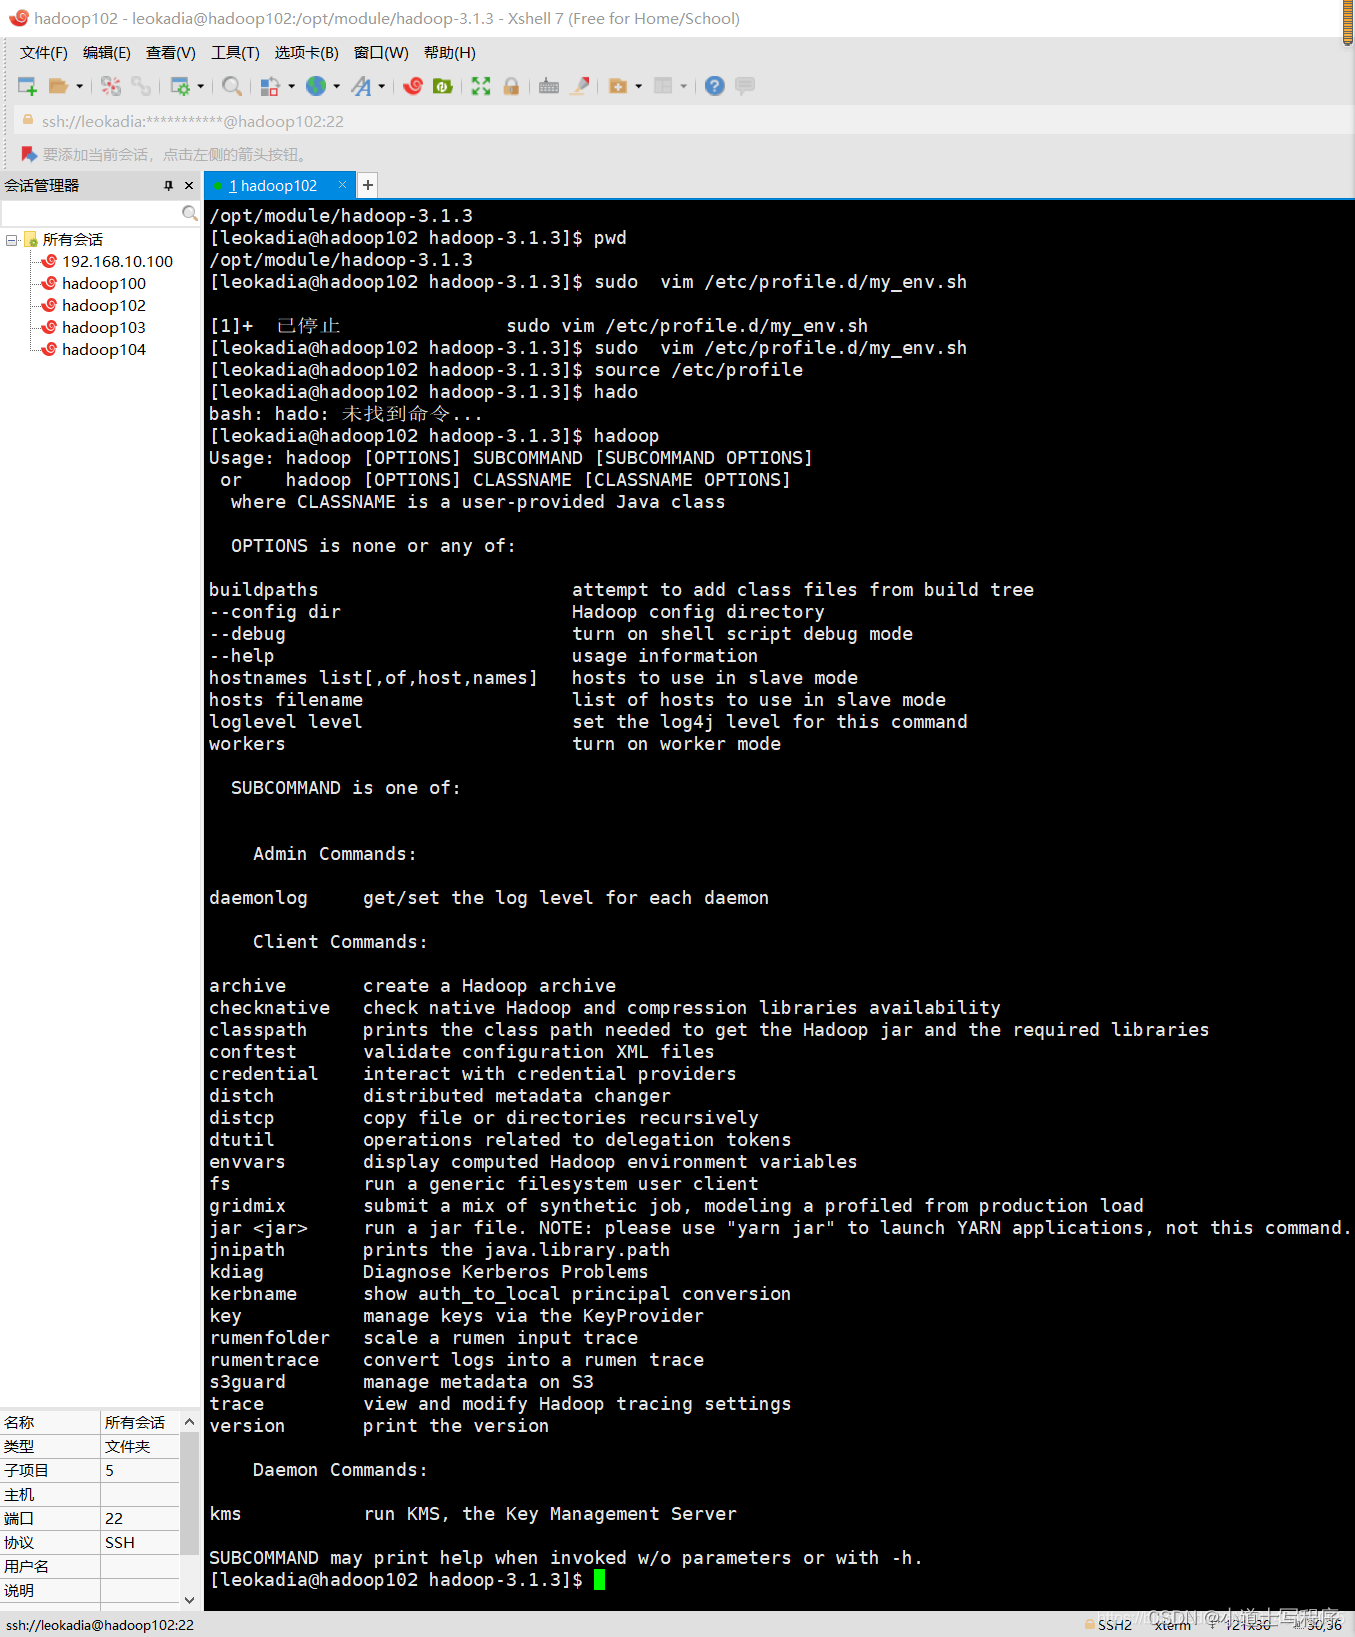
Task: Expand the color scheme dropdown arrow
Action: pos(292,86)
